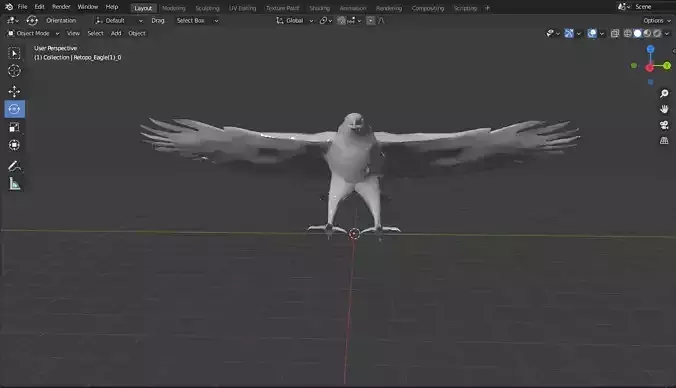Click the zoom view magnifier icon

coord(664,94)
